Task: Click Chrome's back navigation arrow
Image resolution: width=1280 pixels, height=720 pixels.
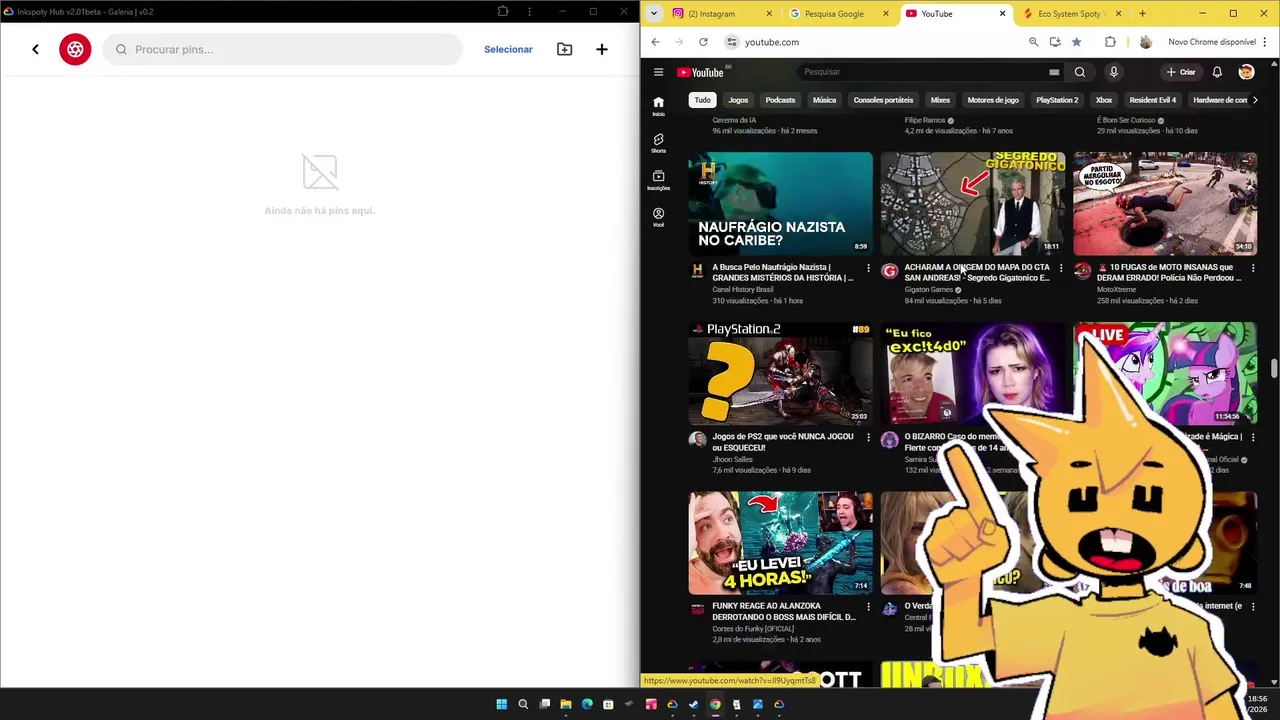Action: click(x=655, y=42)
